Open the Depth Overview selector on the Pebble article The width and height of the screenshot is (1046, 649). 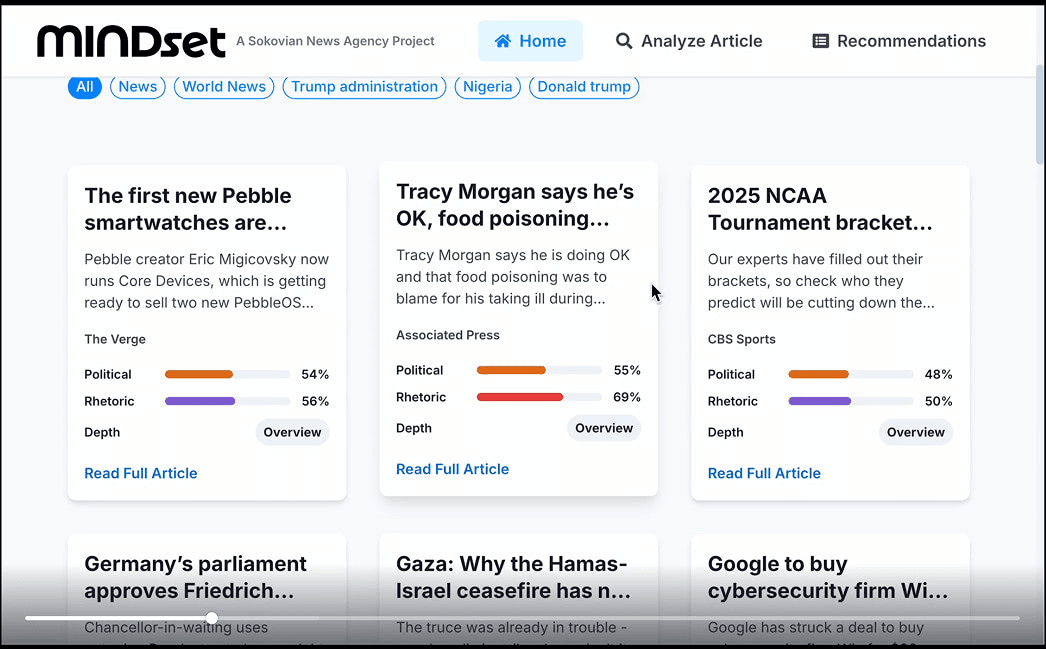click(292, 432)
